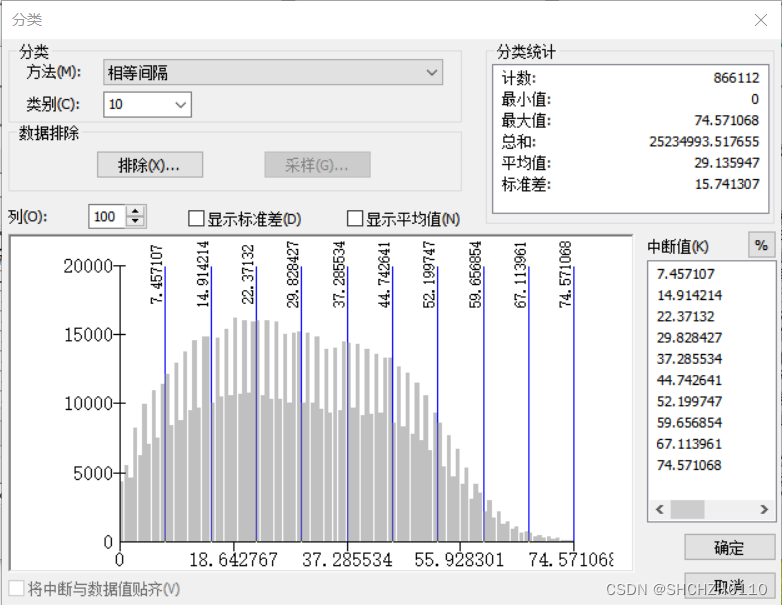This screenshot has height=605, width=782.
Task: Select break value 74.571068 in the list
Action: point(689,465)
